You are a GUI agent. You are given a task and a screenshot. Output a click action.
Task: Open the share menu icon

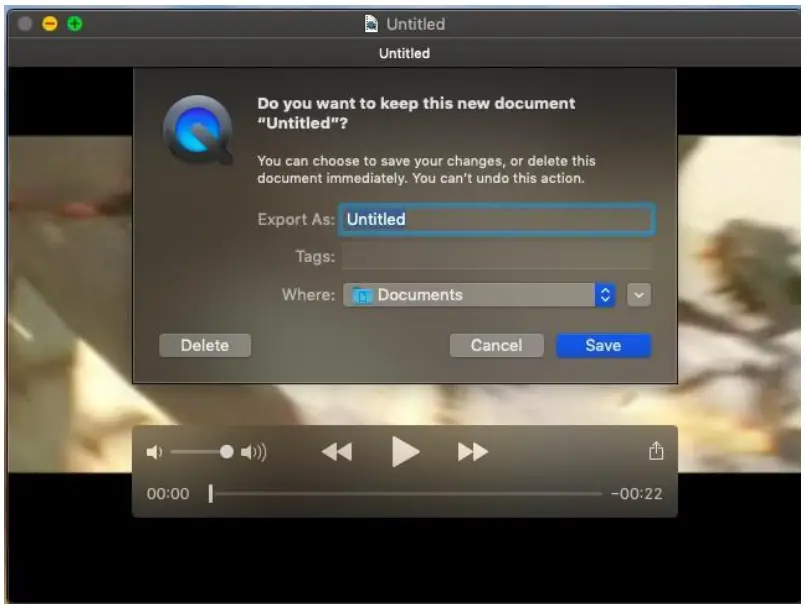(656, 451)
